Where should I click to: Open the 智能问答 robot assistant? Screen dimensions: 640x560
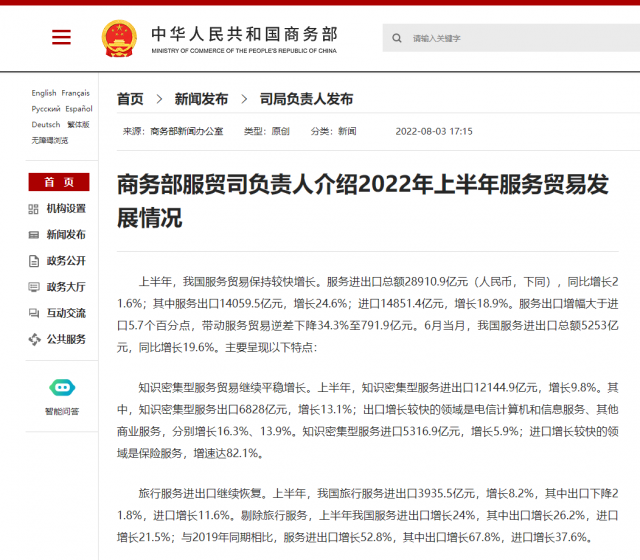(x=61, y=388)
